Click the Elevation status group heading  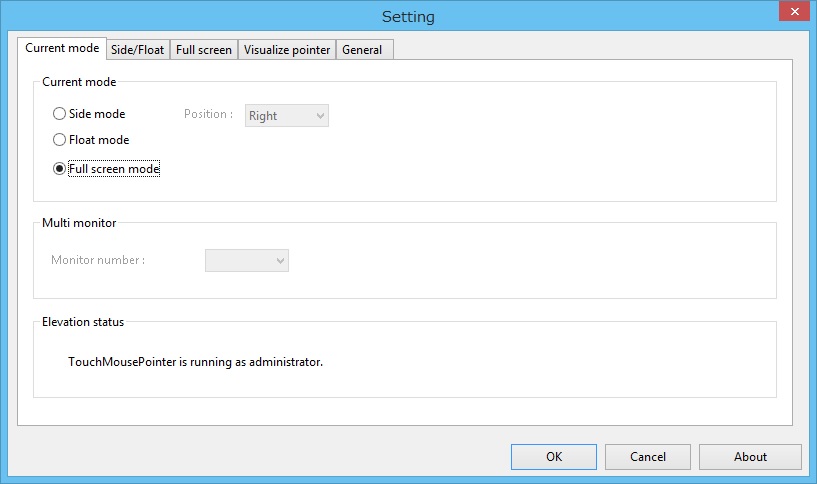tap(83, 322)
